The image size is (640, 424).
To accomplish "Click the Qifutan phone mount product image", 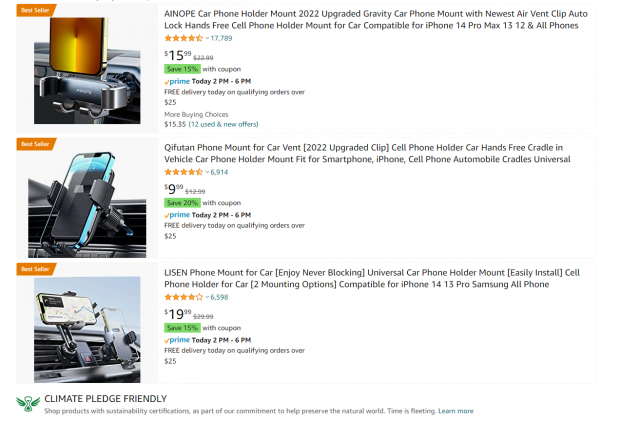I will pyautogui.click(x=88, y=198).
